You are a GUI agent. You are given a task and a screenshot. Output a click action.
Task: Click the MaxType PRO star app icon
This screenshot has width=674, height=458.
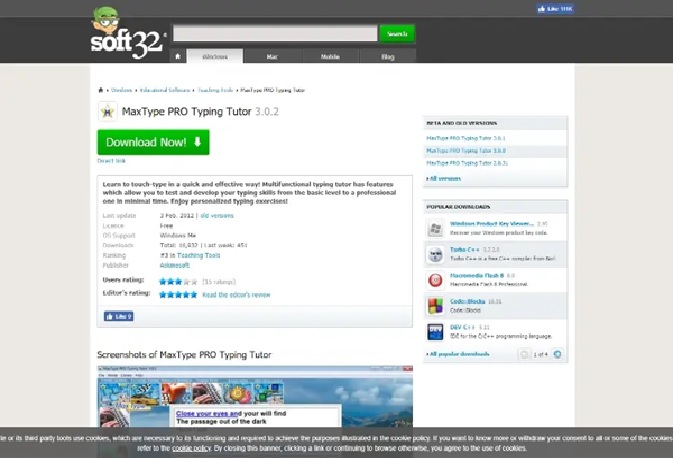107,112
